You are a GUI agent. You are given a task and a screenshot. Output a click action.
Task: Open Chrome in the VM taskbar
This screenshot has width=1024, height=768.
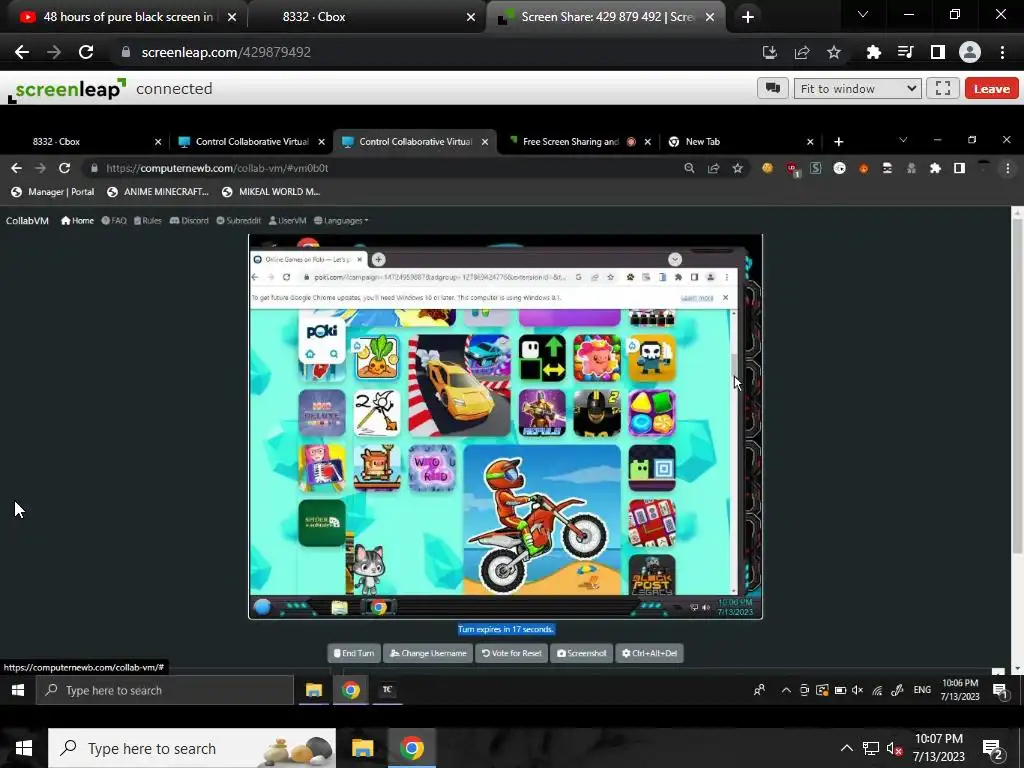(x=378, y=607)
